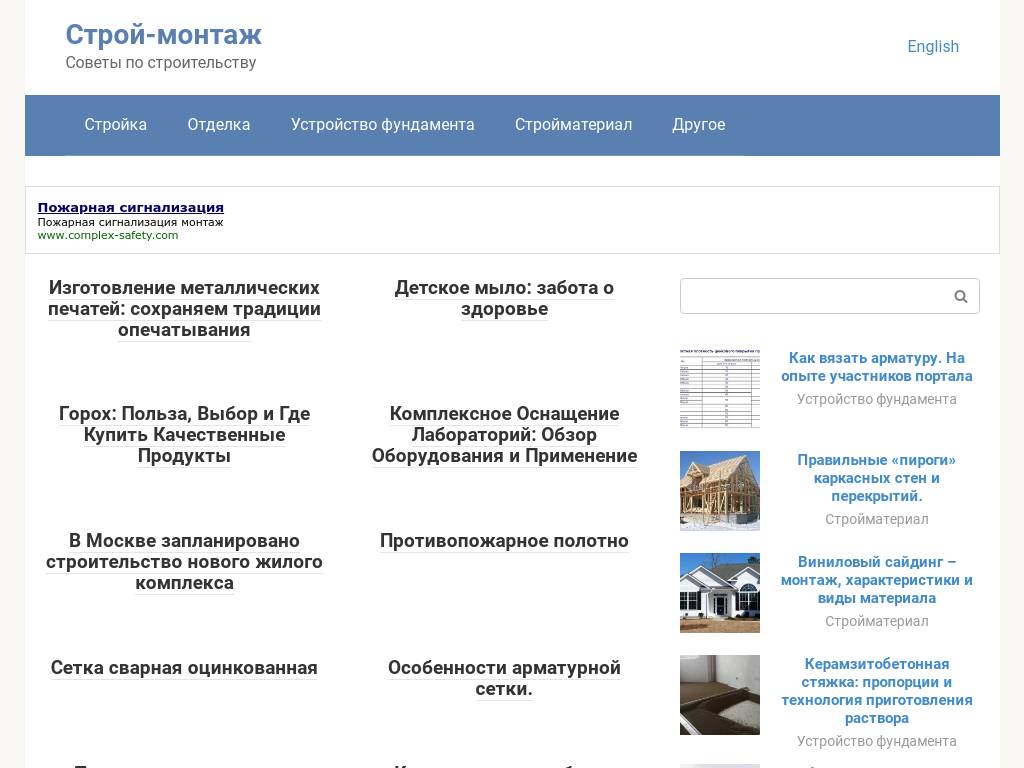Switch the site language to English
The width and height of the screenshot is (1024, 768).
pyautogui.click(x=932, y=46)
